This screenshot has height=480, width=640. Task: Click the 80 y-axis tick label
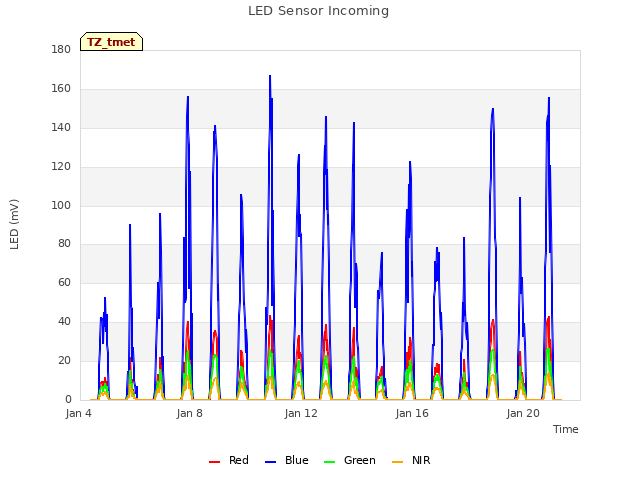64,244
